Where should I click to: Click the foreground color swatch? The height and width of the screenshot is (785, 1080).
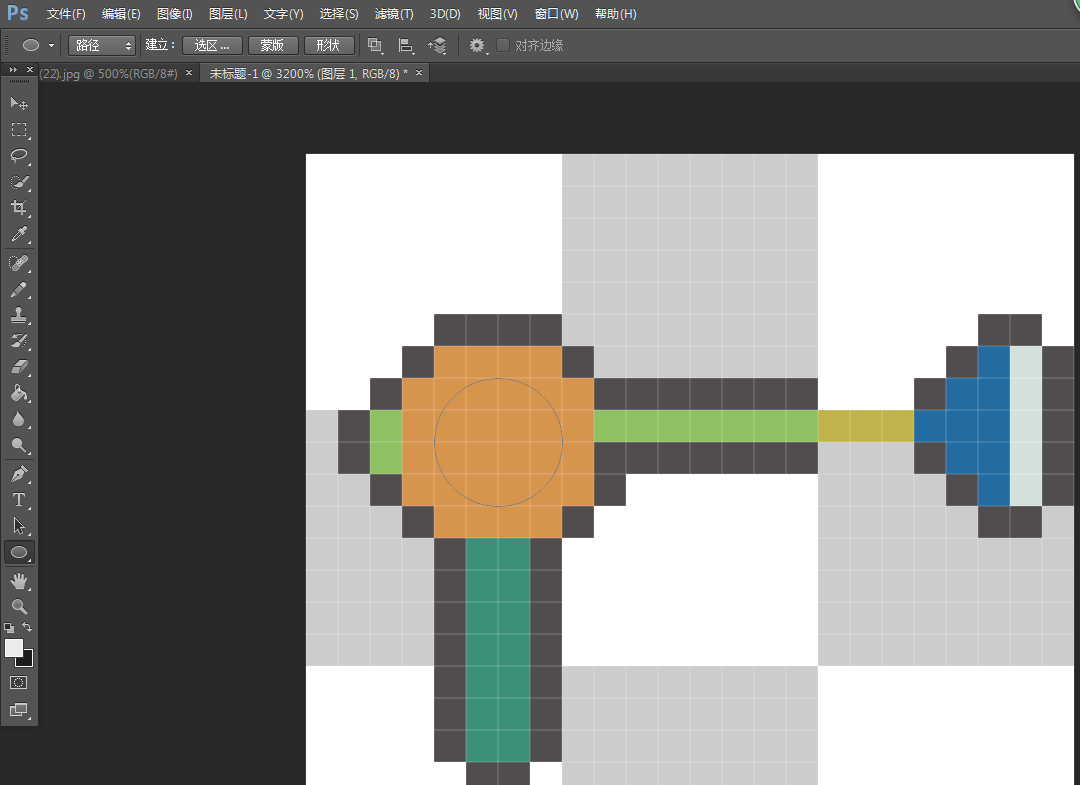(13, 648)
